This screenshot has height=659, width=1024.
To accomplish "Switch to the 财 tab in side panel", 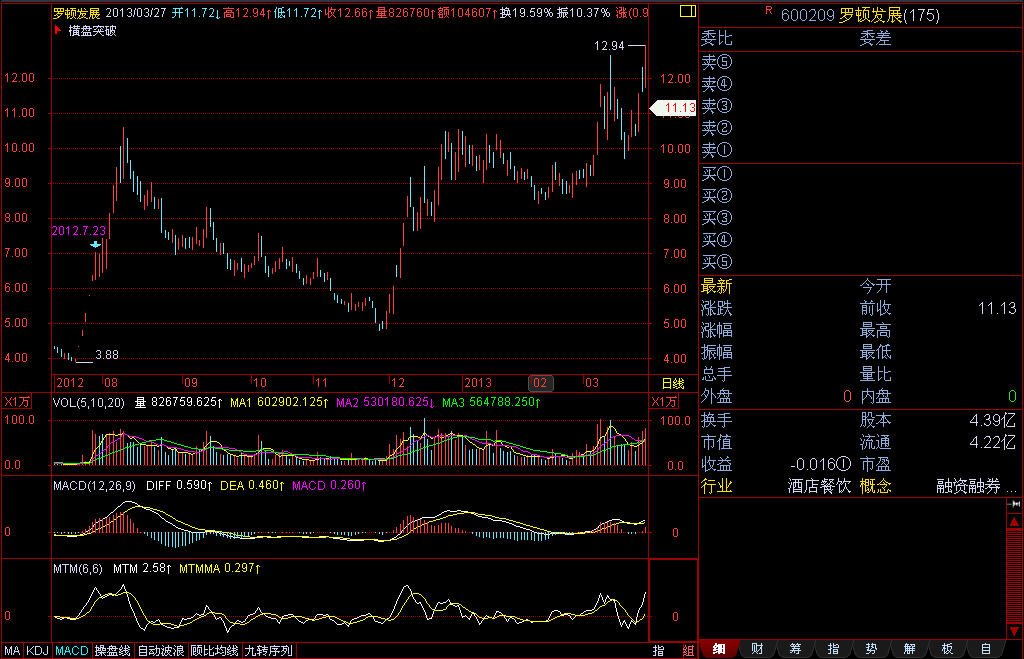I will 757,650.
